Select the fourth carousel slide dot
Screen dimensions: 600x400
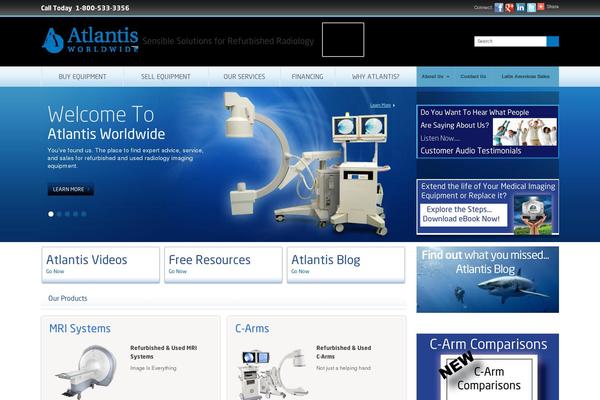point(76,214)
